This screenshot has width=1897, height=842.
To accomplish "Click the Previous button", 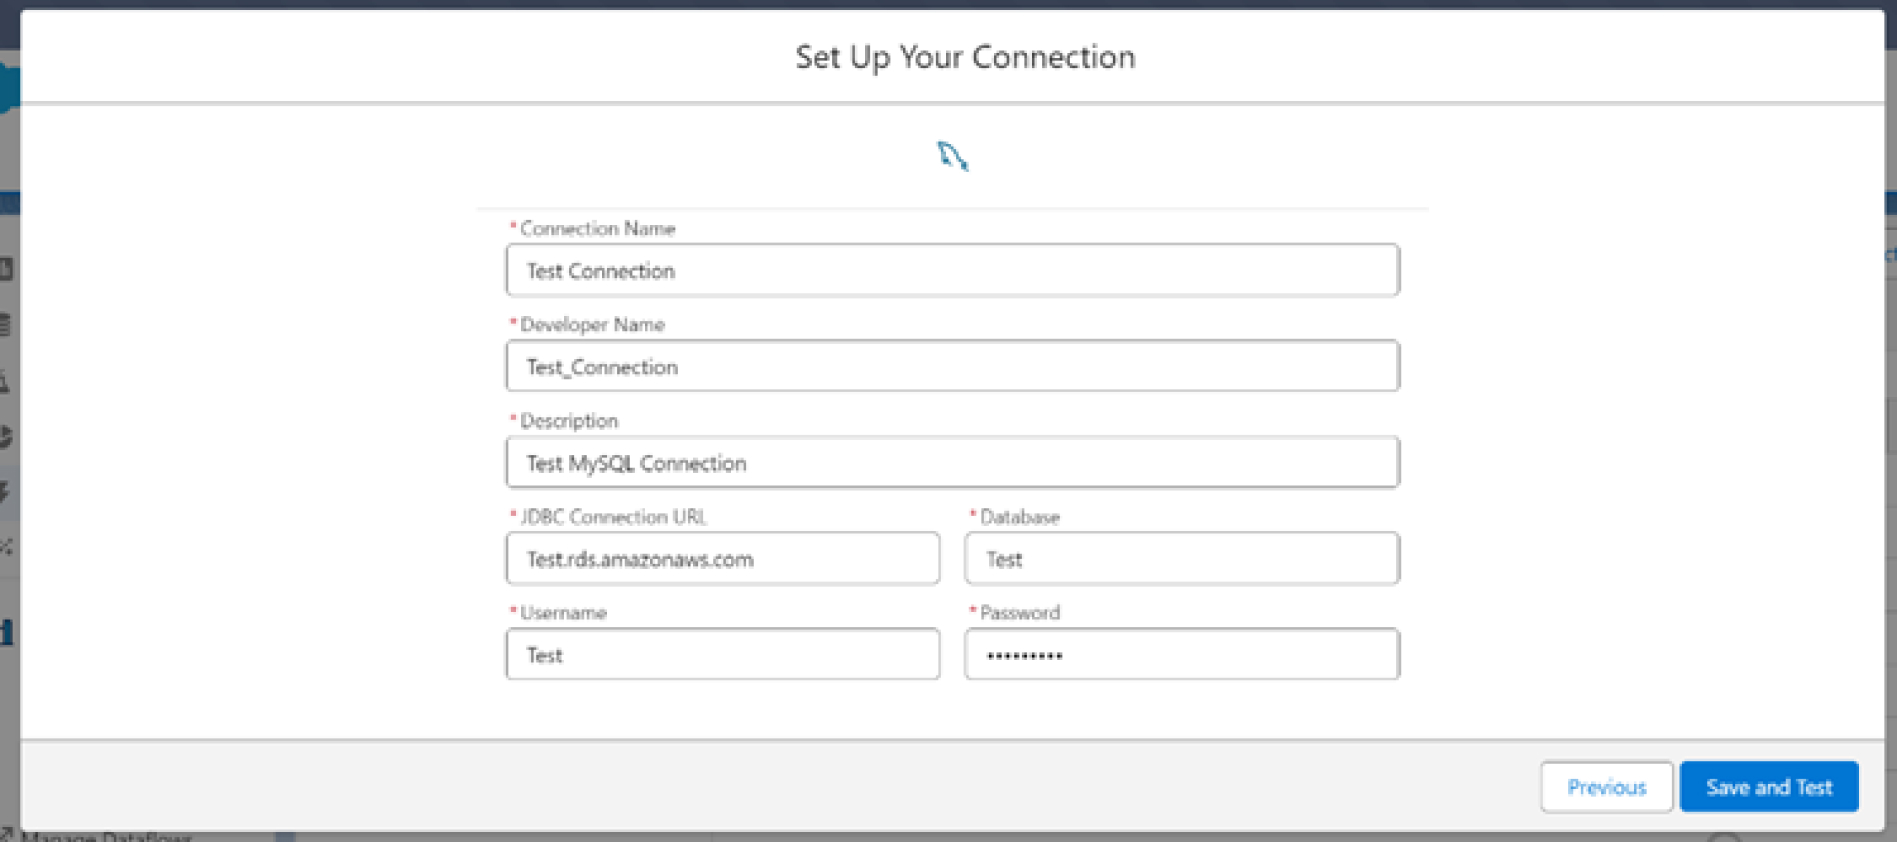I will tap(1606, 787).
